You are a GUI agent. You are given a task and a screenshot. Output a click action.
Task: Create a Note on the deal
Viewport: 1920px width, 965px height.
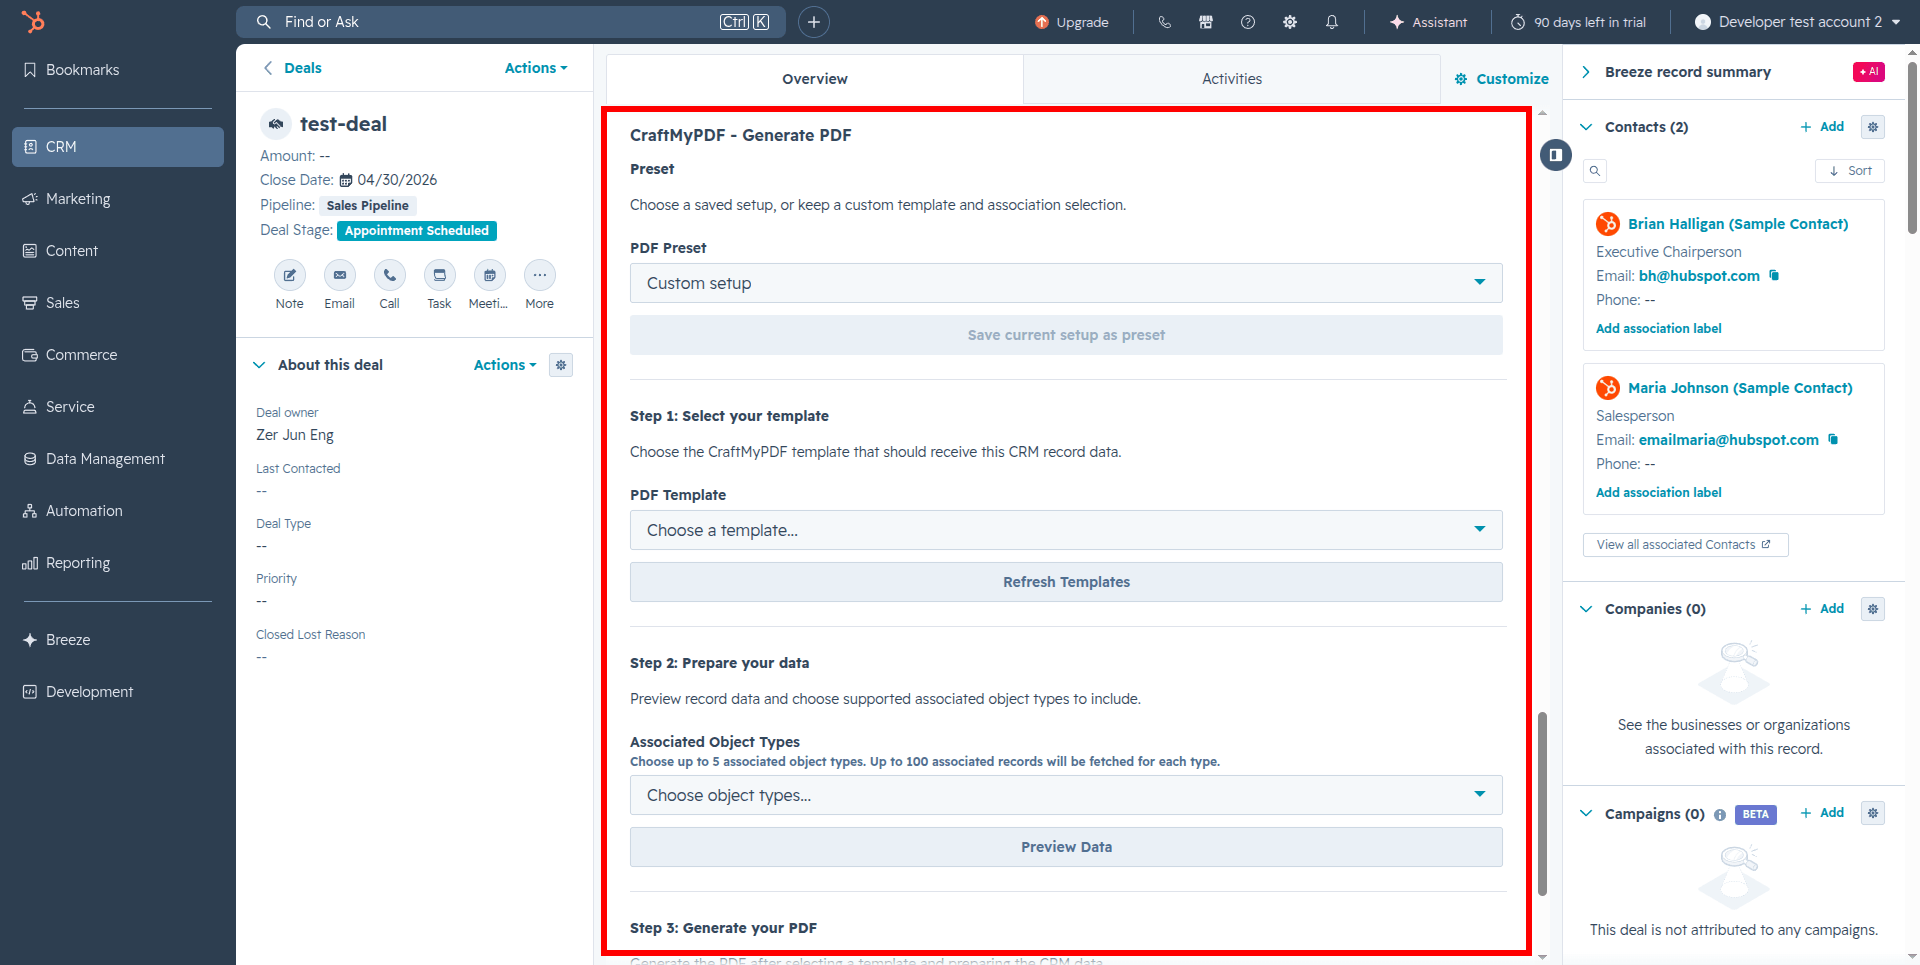pos(290,275)
